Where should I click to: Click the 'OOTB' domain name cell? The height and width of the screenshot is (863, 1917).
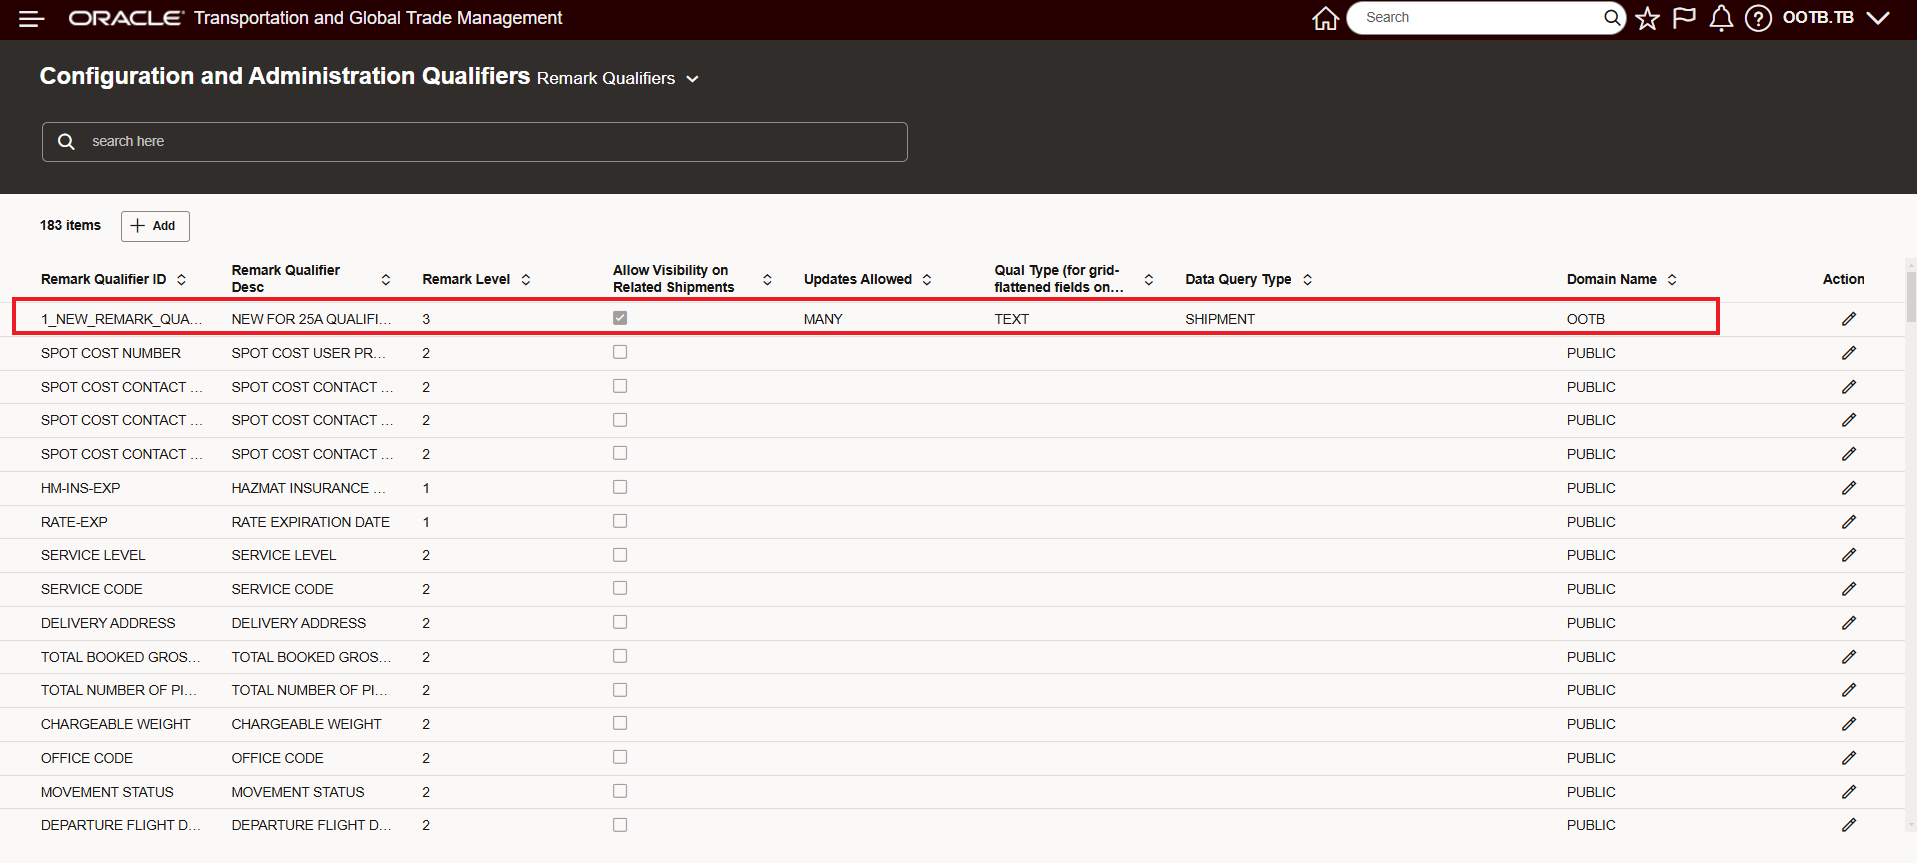(x=1586, y=319)
